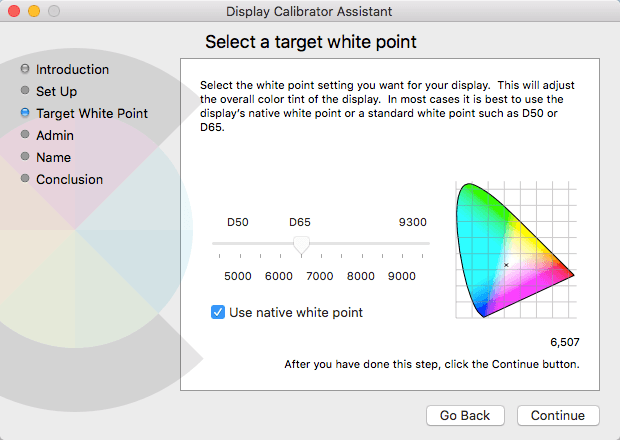Uncheck the Use native white point checkbox

[x=218, y=312]
